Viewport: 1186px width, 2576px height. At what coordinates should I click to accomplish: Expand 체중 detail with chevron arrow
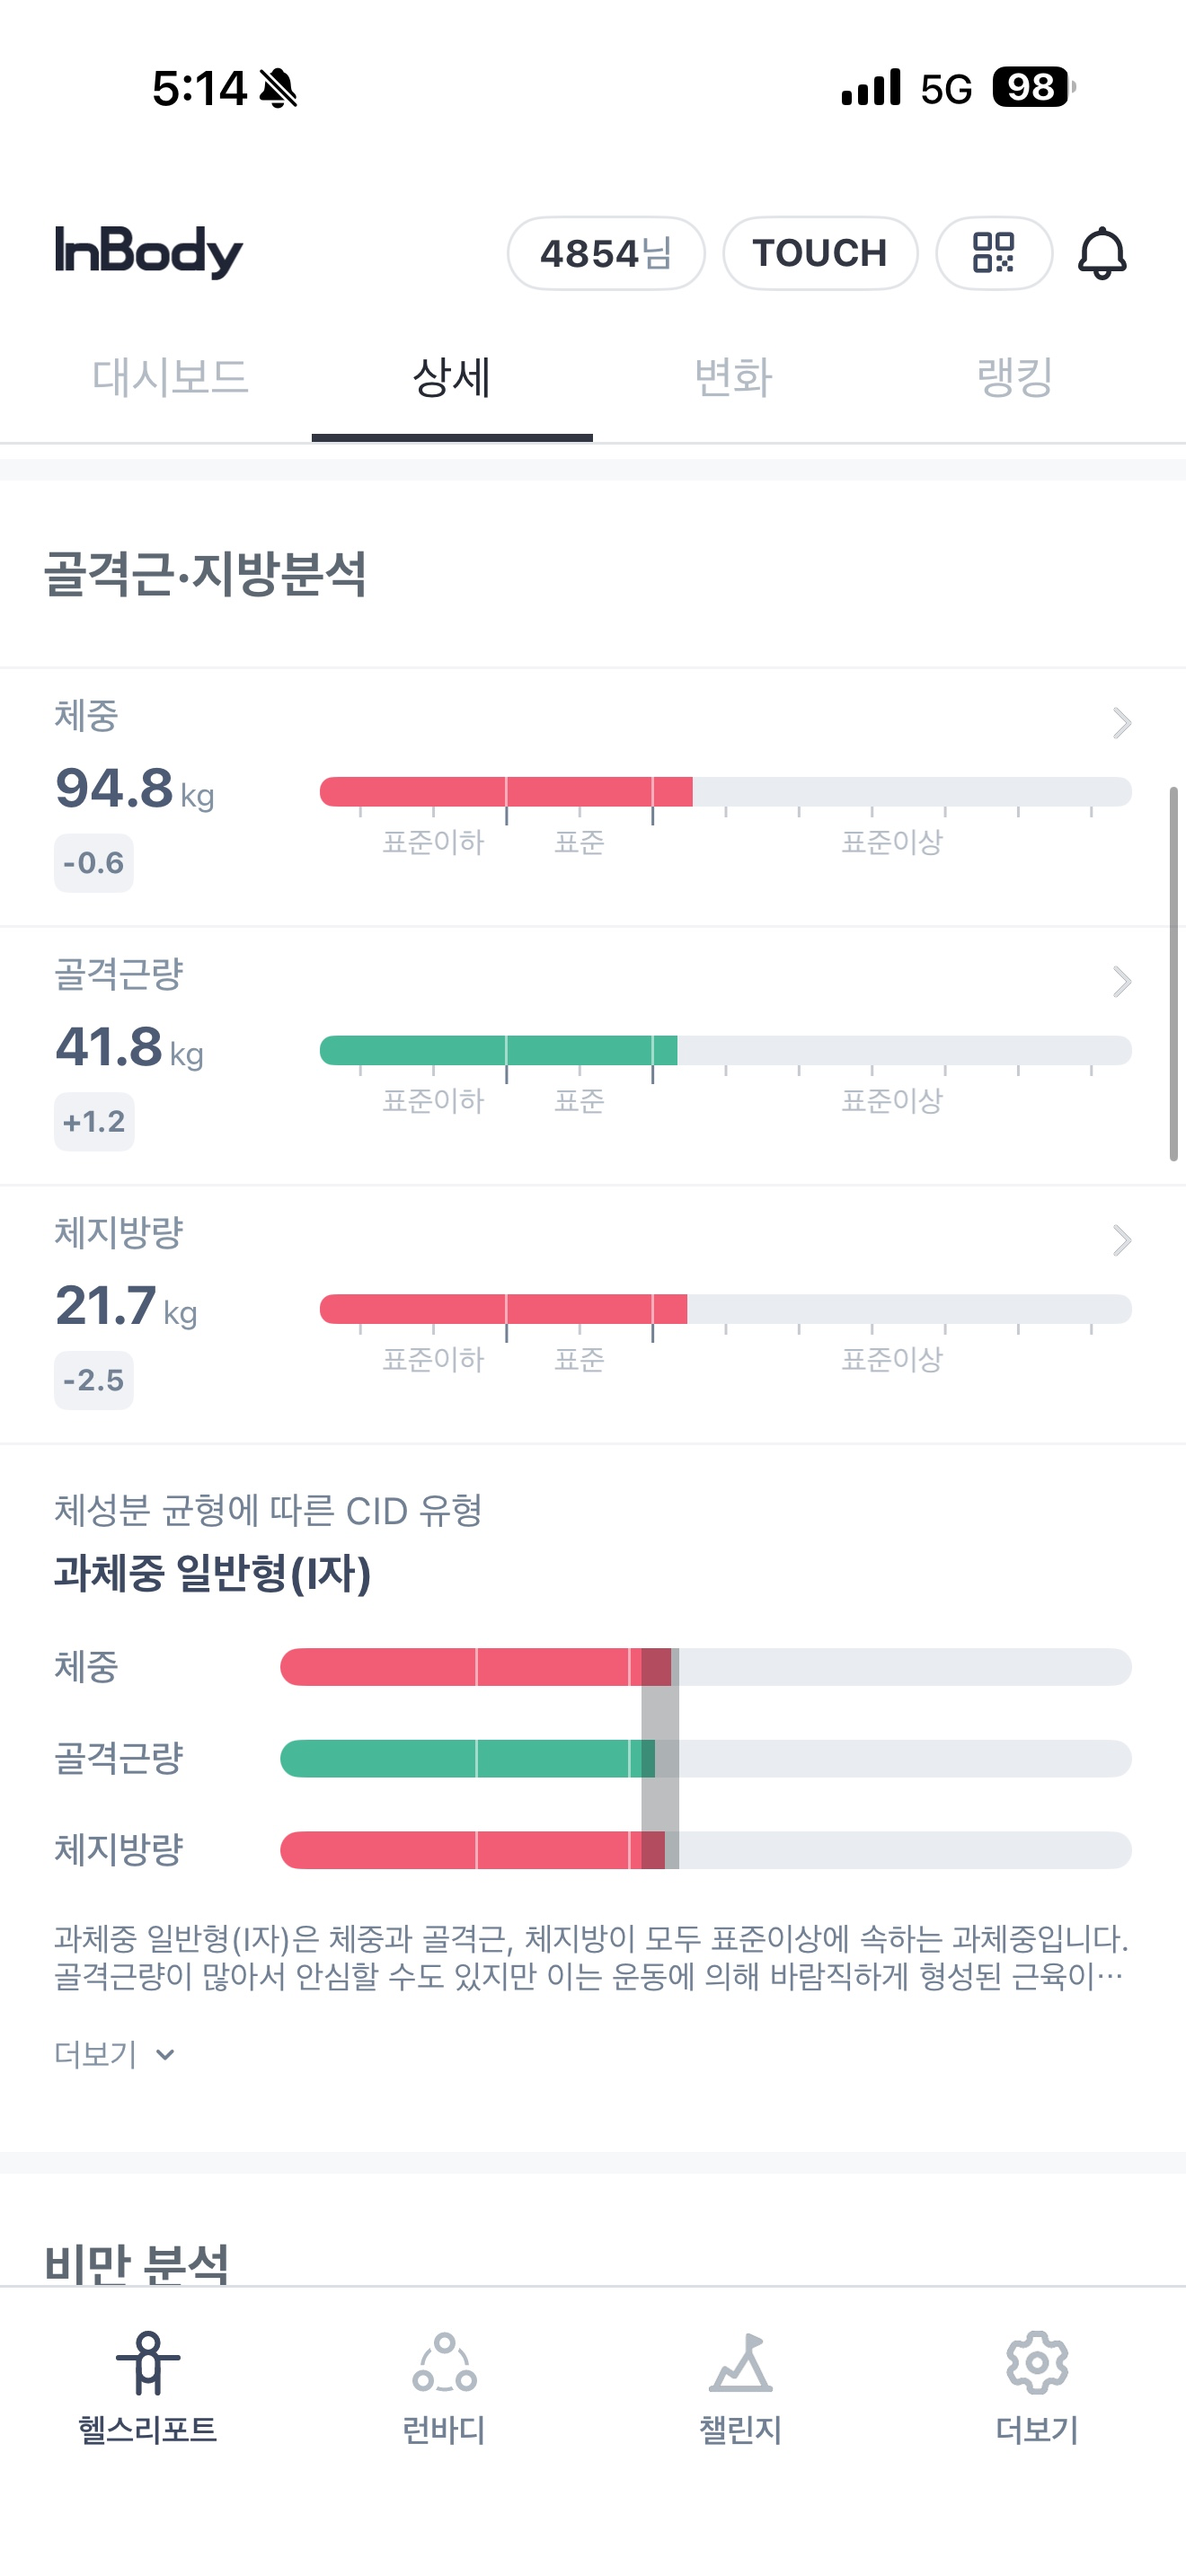[x=1121, y=723]
